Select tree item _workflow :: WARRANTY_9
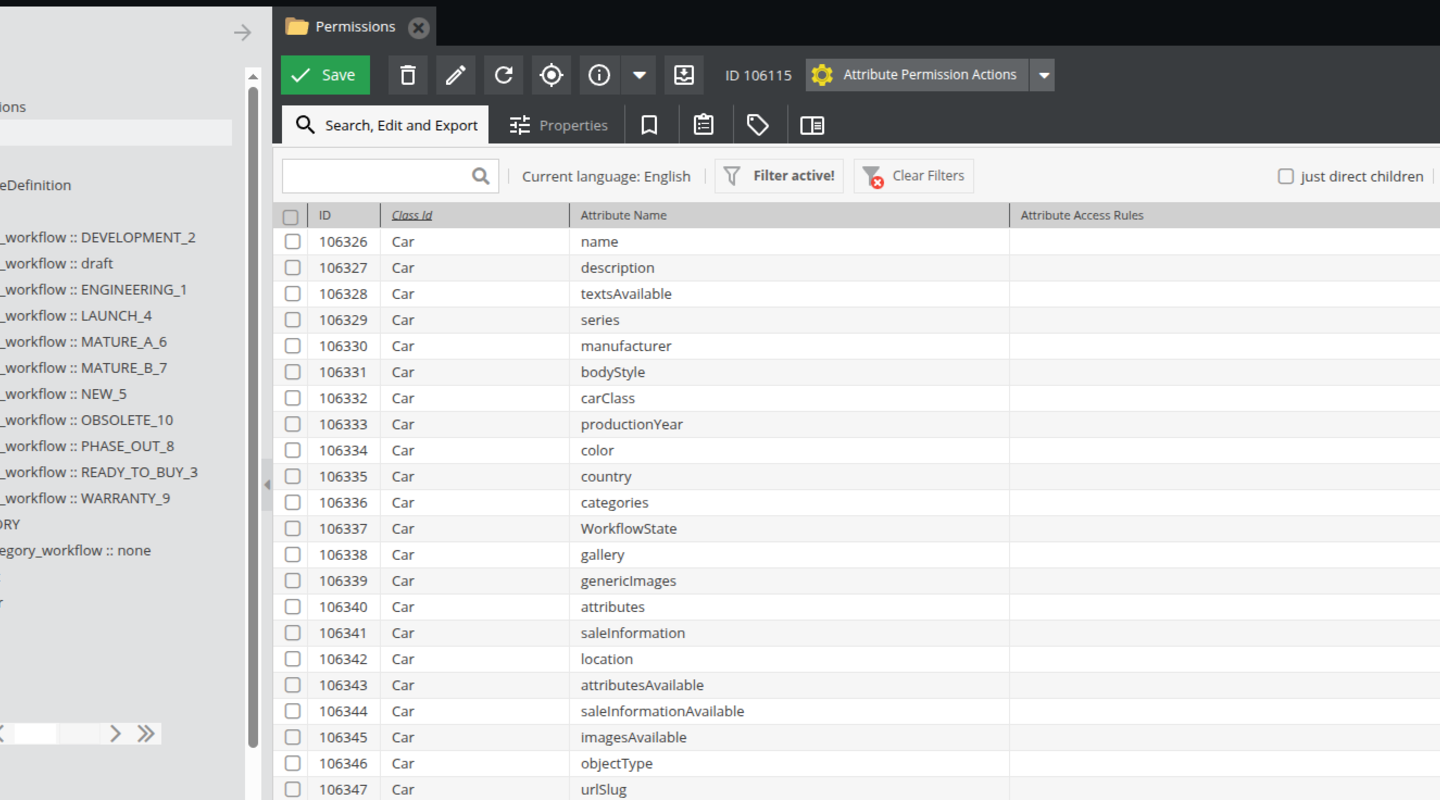The width and height of the screenshot is (1440, 800). 84,498
